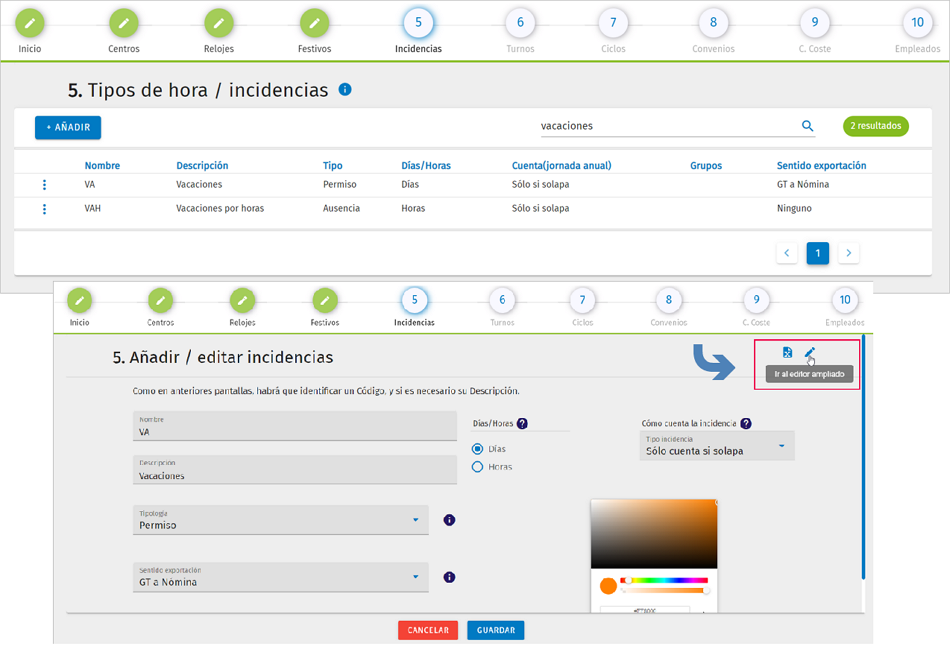Select the Días radio button

click(477, 449)
